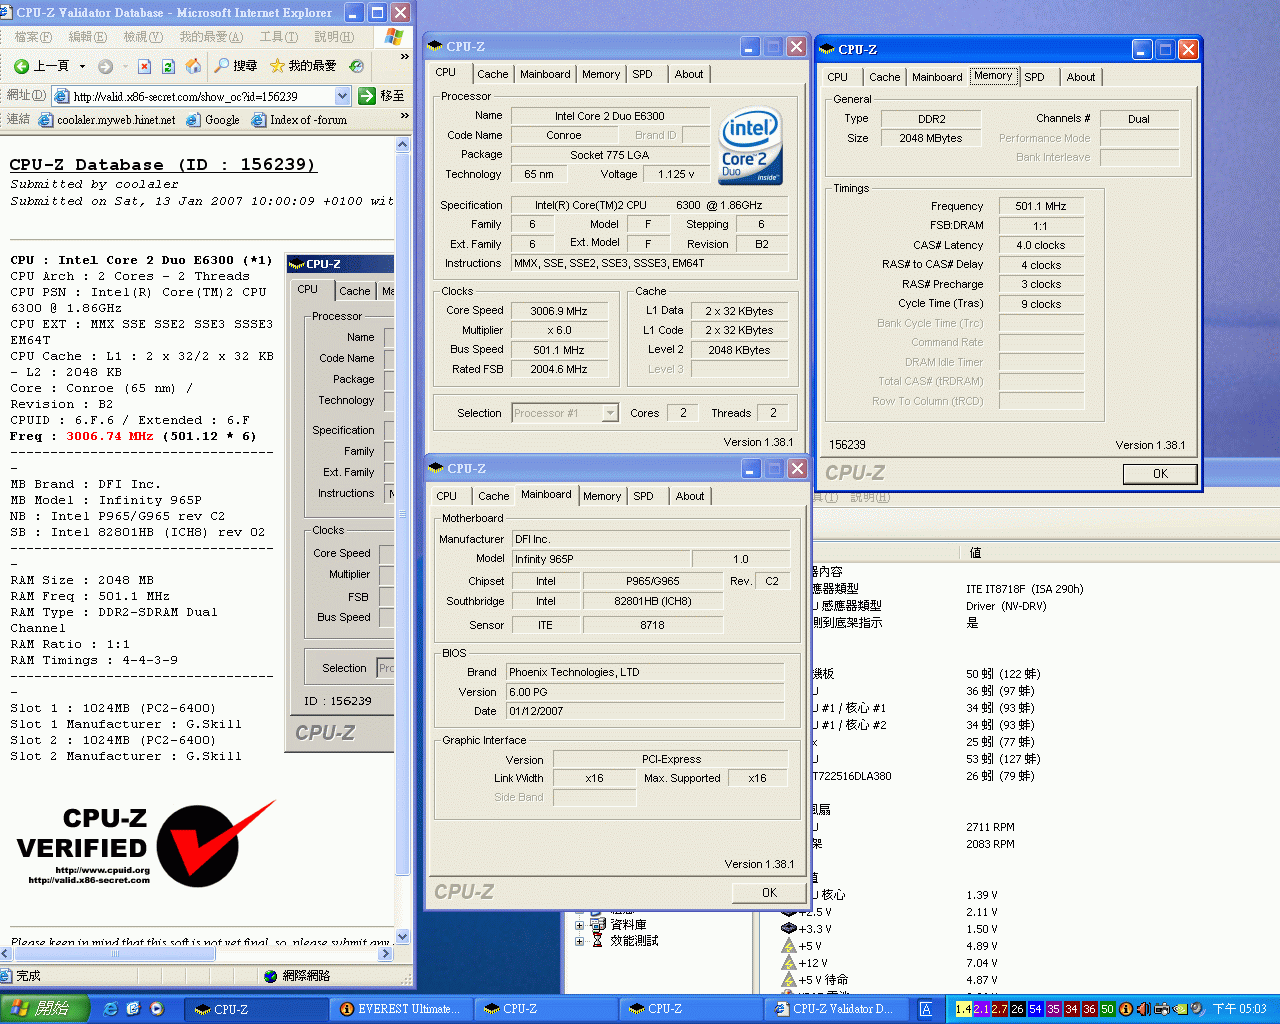Expand the 資料庫 tree node
1280x1024 pixels.
click(579, 925)
